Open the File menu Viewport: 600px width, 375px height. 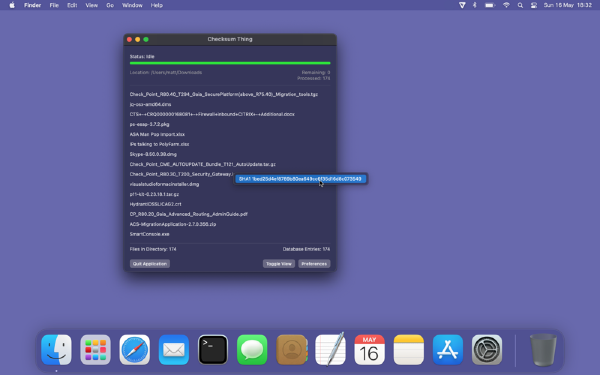point(54,5)
